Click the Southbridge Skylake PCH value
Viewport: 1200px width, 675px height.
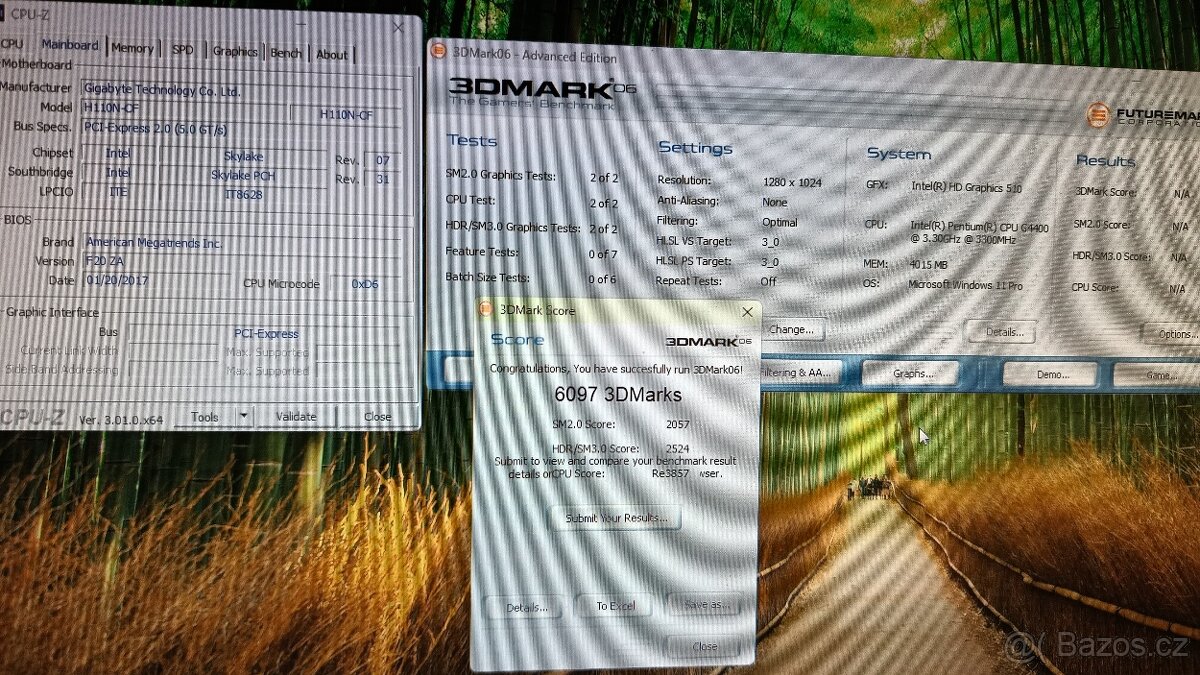click(242, 175)
